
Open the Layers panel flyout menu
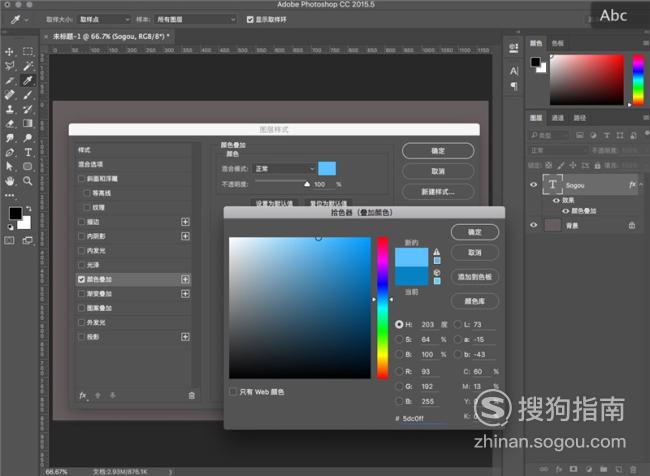645,118
